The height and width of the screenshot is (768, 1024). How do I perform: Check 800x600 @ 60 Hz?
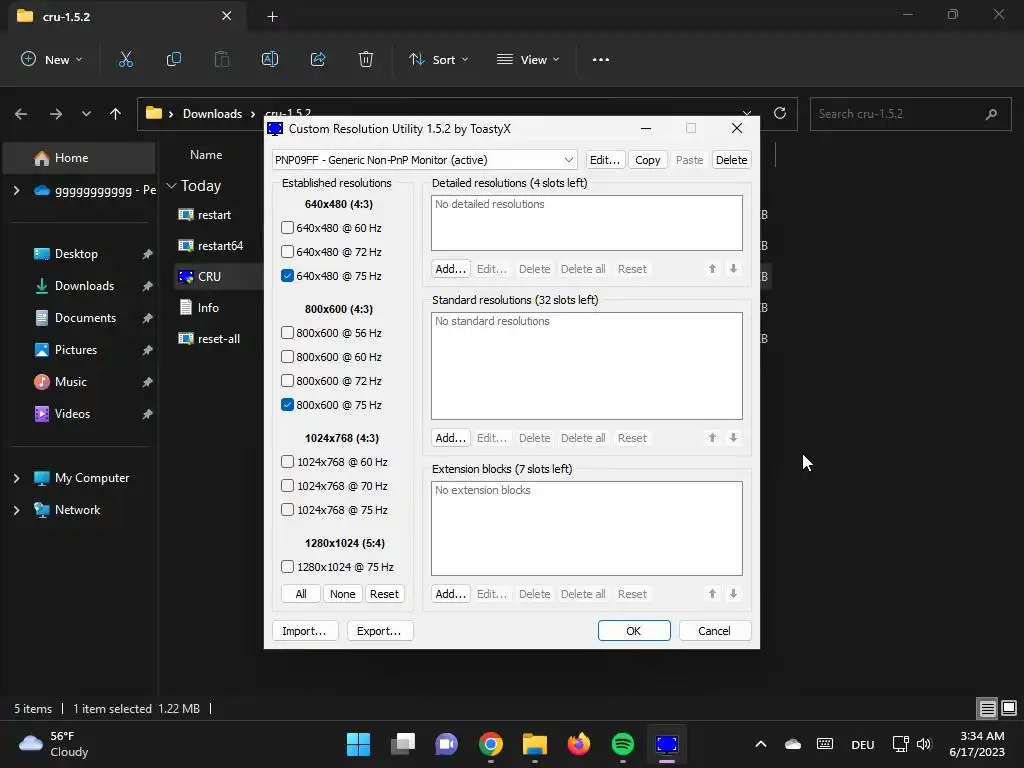[x=287, y=357]
